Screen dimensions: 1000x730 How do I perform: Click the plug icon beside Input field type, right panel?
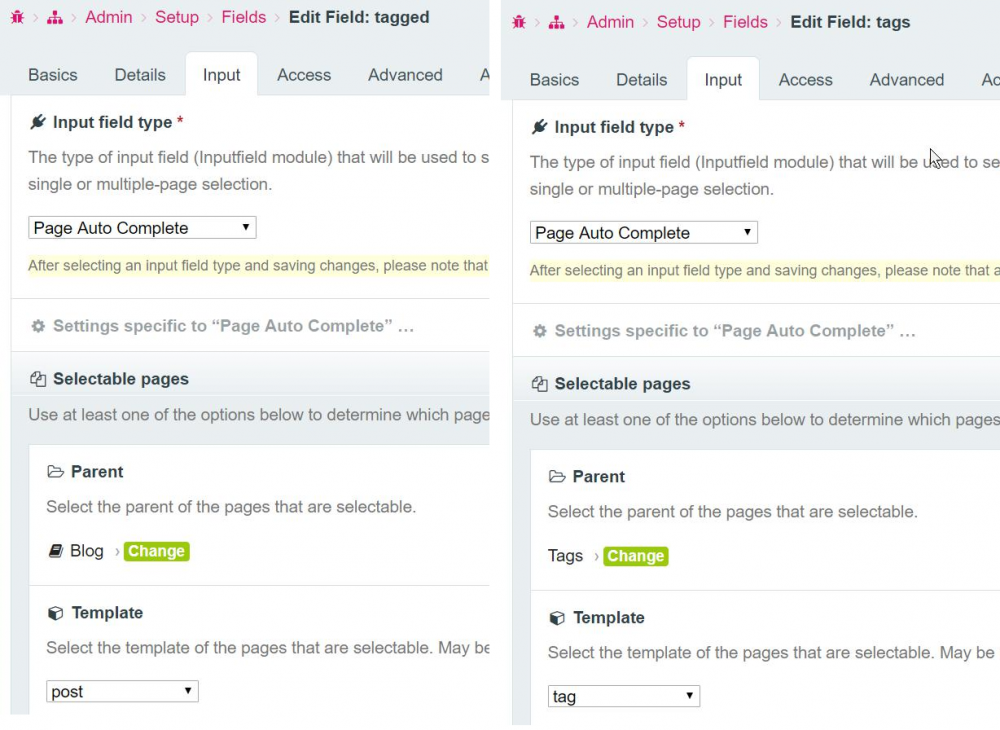point(540,127)
